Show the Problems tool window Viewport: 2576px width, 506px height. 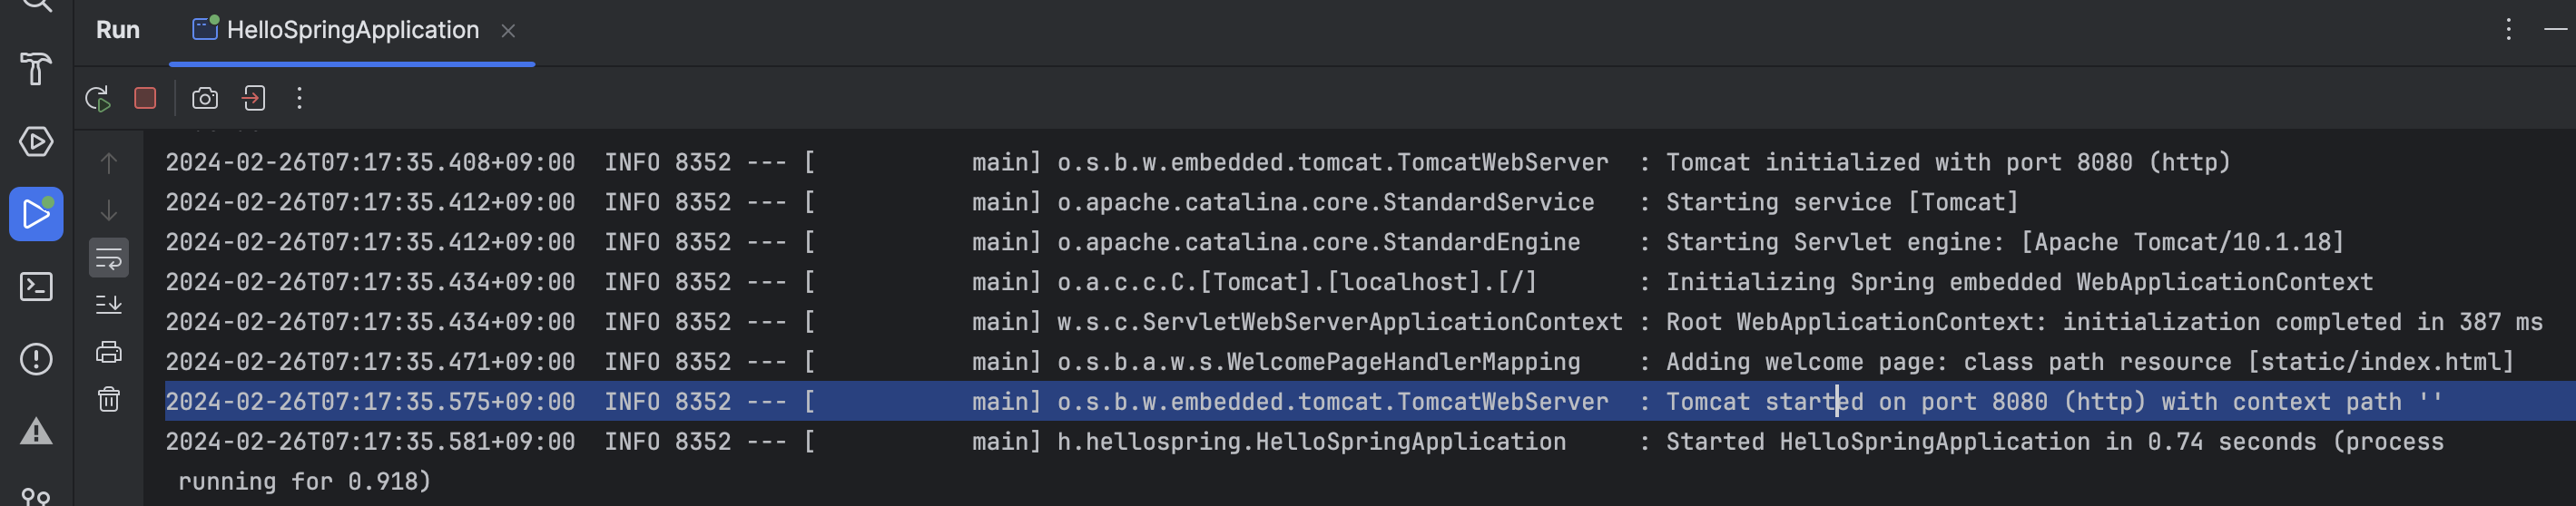[36, 359]
